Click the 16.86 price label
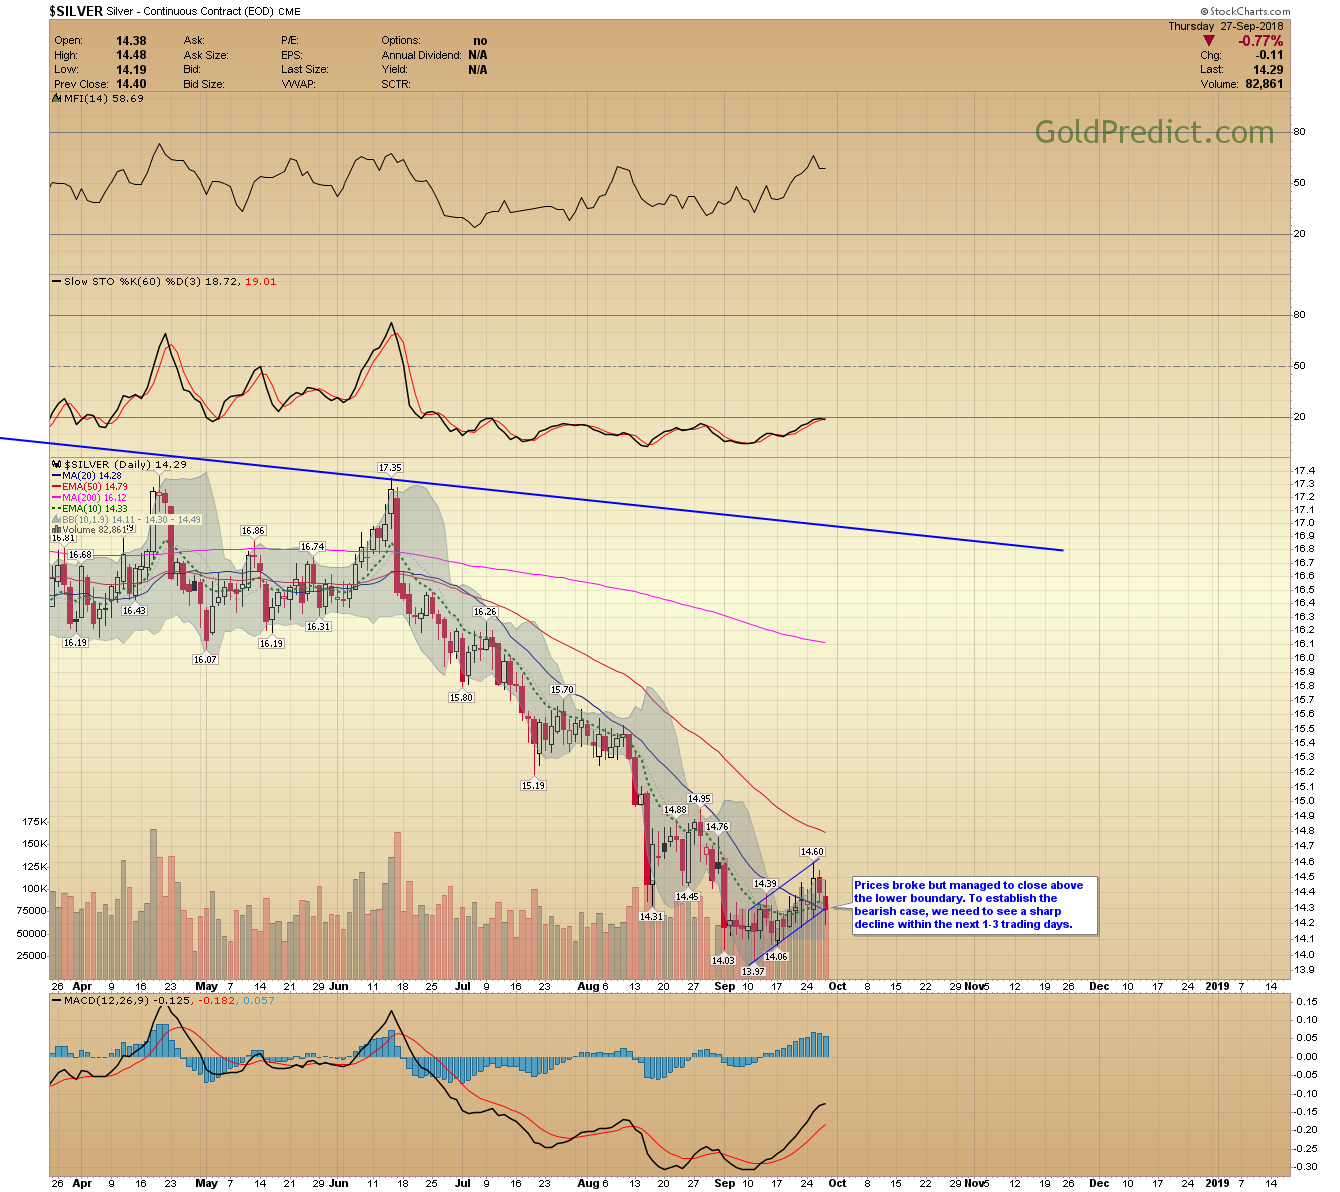This screenshot has width=1340, height=1192. pos(253,531)
